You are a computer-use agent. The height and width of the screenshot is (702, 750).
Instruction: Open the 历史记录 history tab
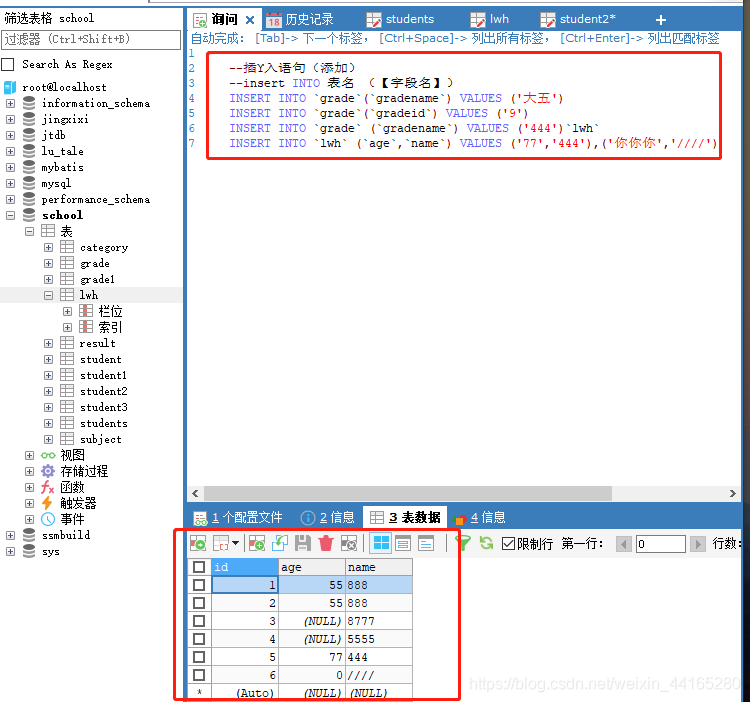300,20
